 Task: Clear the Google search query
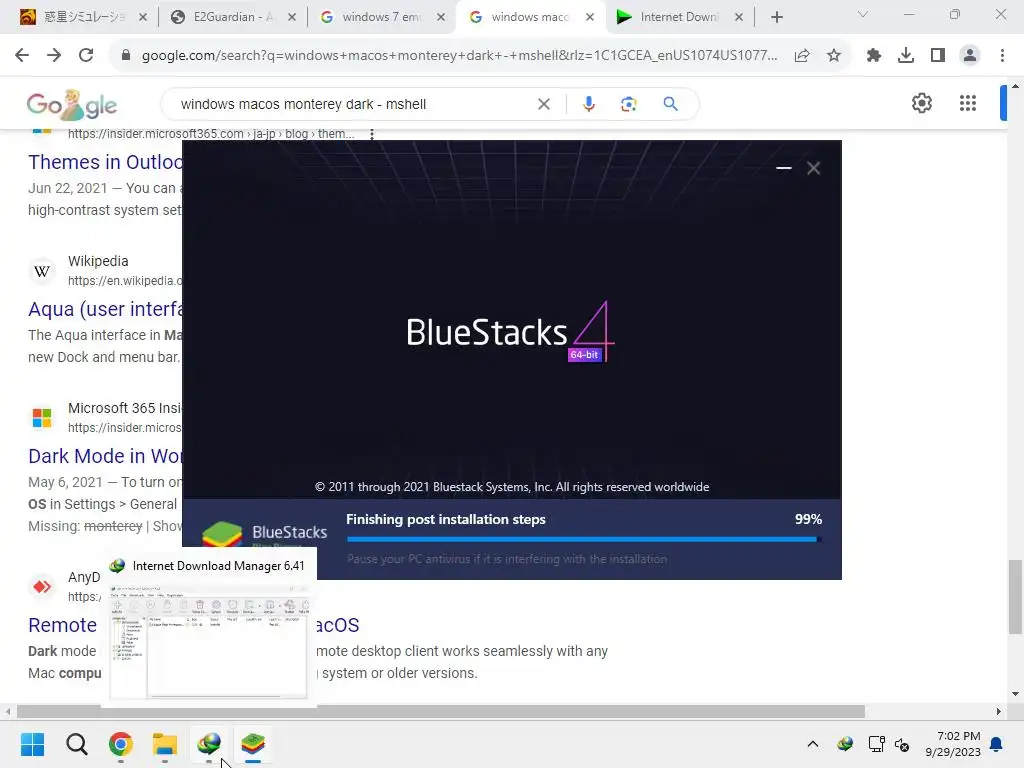(x=543, y=104)
